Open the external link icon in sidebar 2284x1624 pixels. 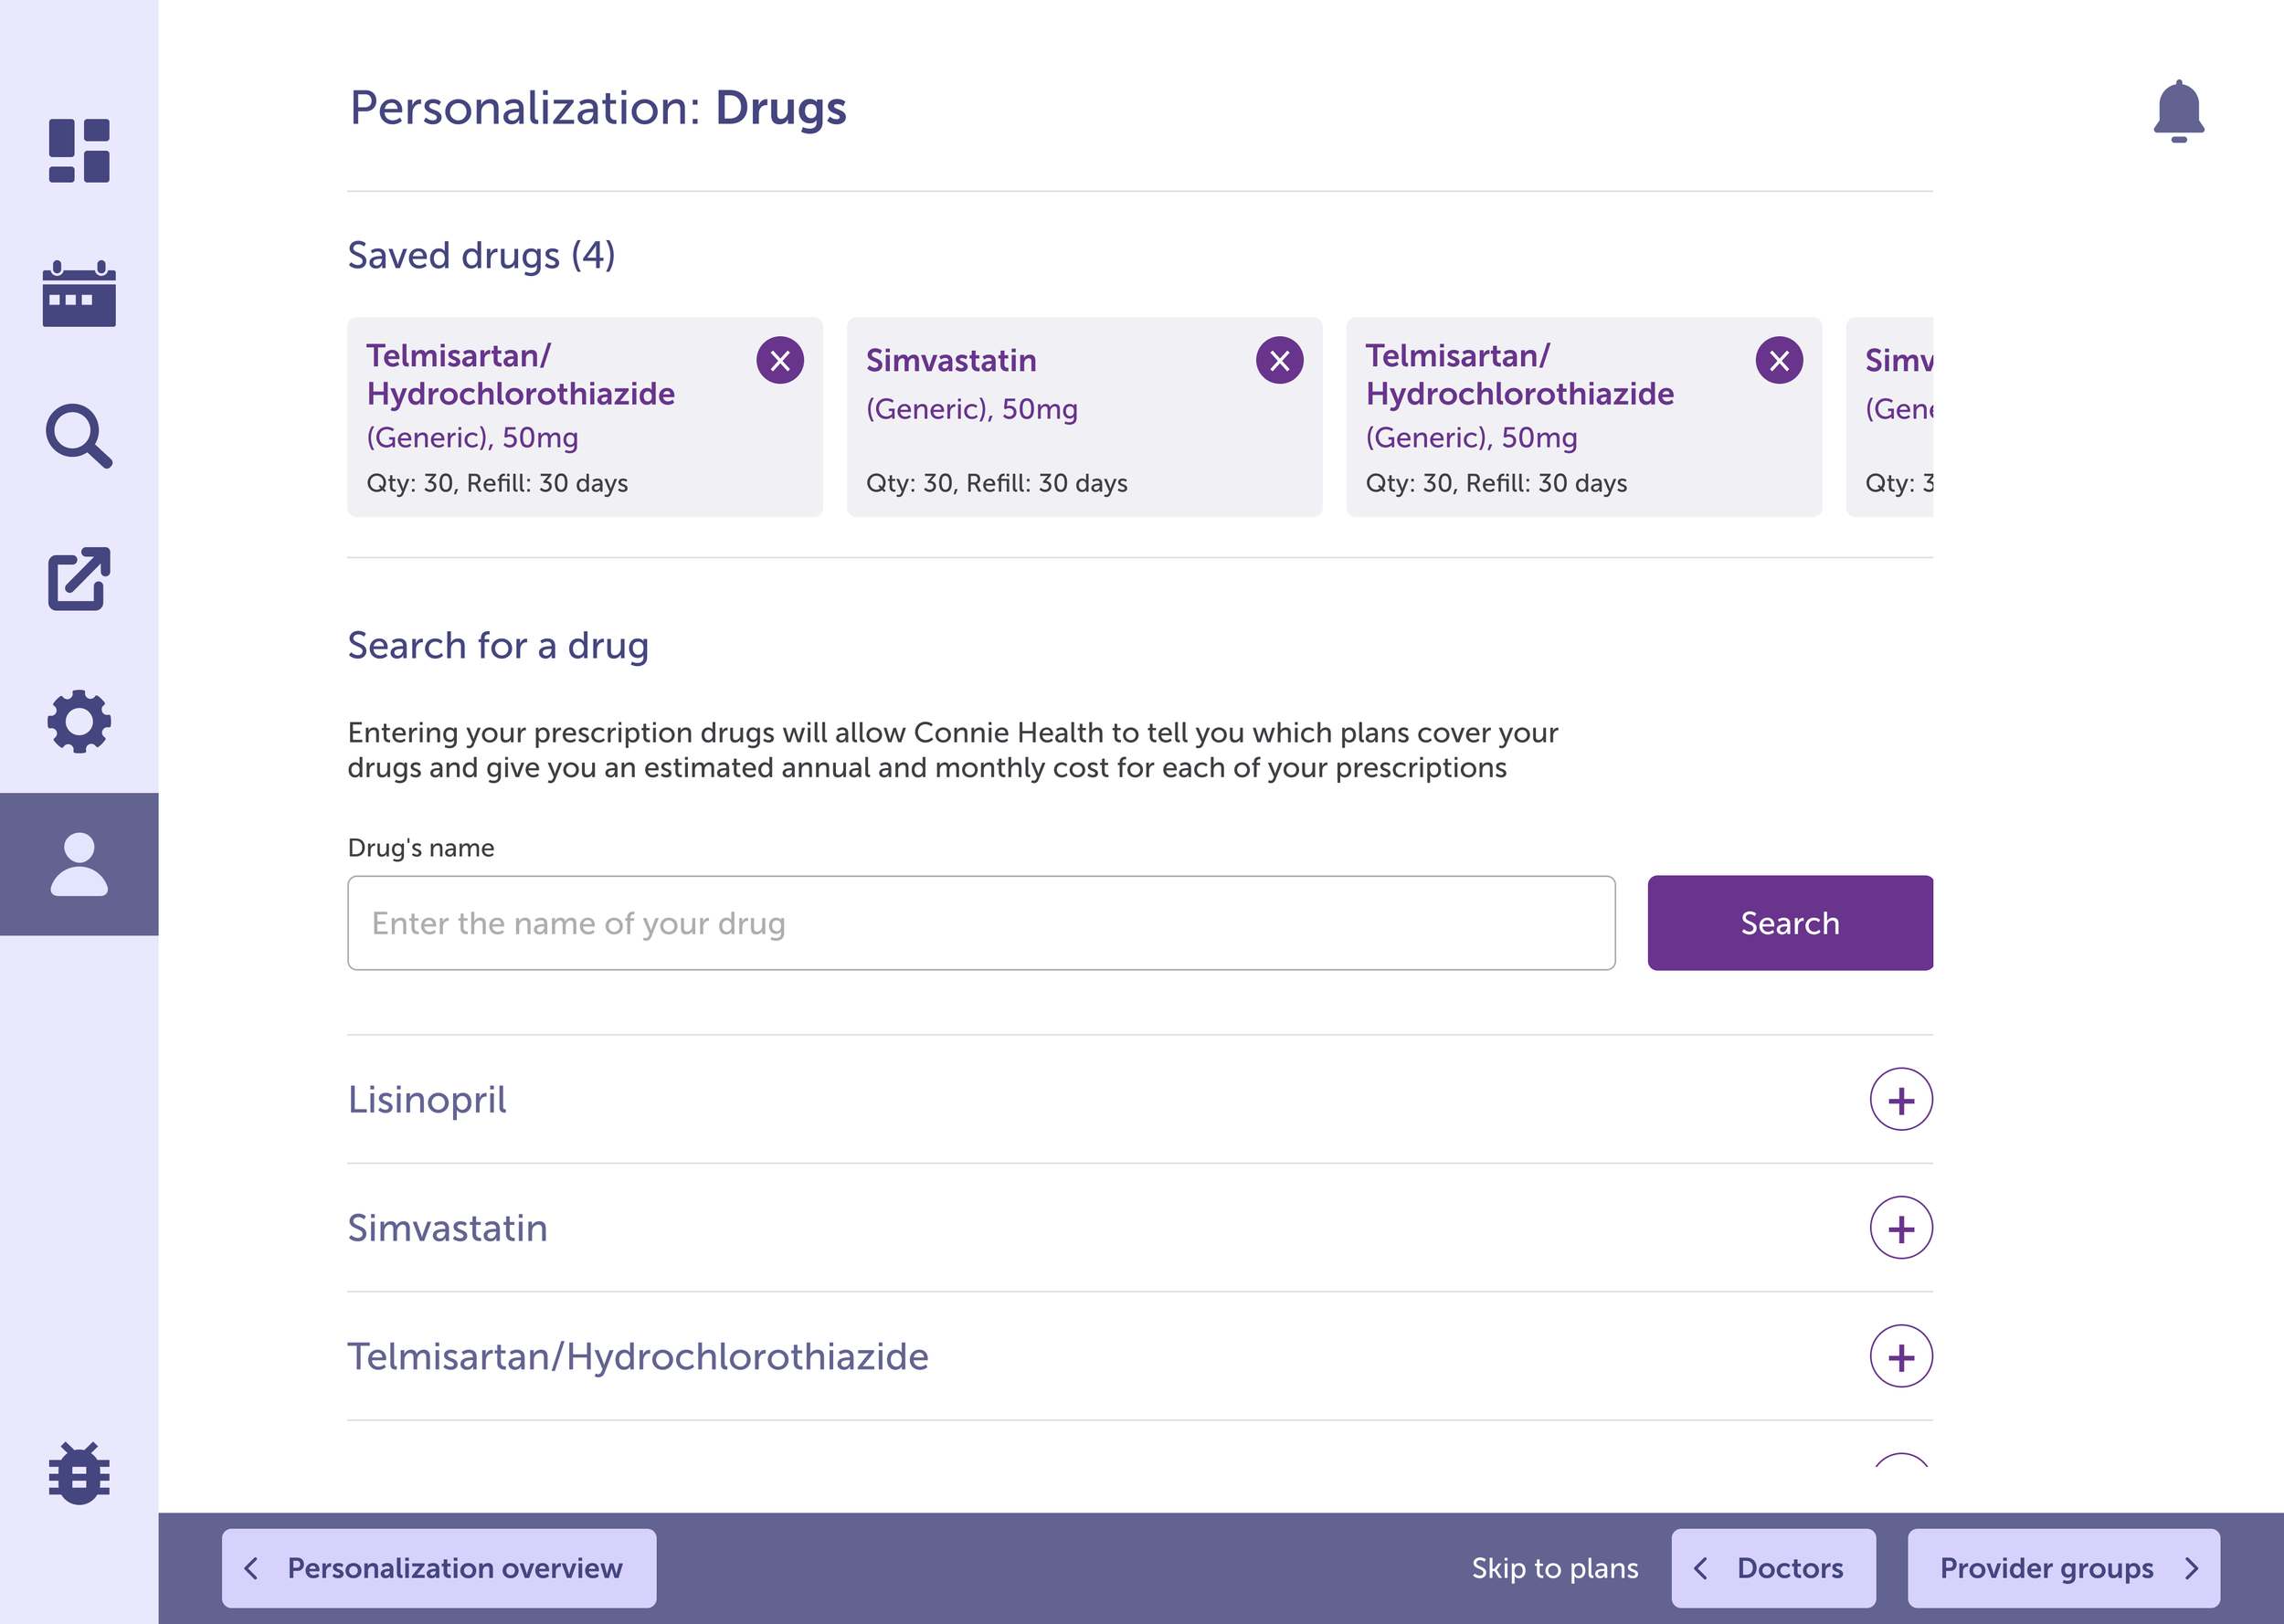coord(79,579)
